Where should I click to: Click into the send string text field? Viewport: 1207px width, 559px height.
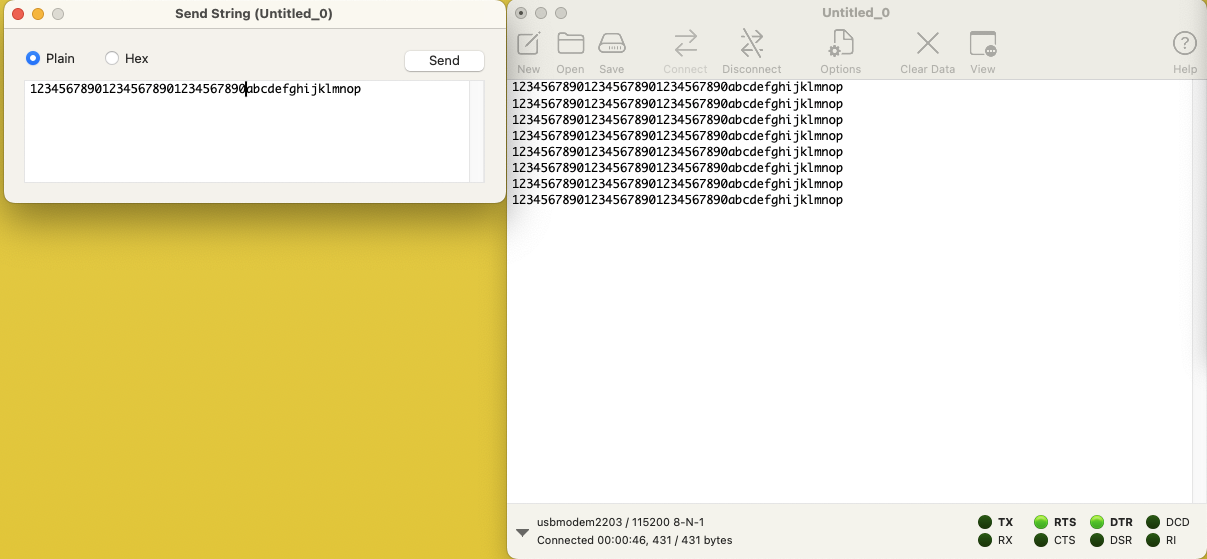pyautogui.click(x=247, y=131)
